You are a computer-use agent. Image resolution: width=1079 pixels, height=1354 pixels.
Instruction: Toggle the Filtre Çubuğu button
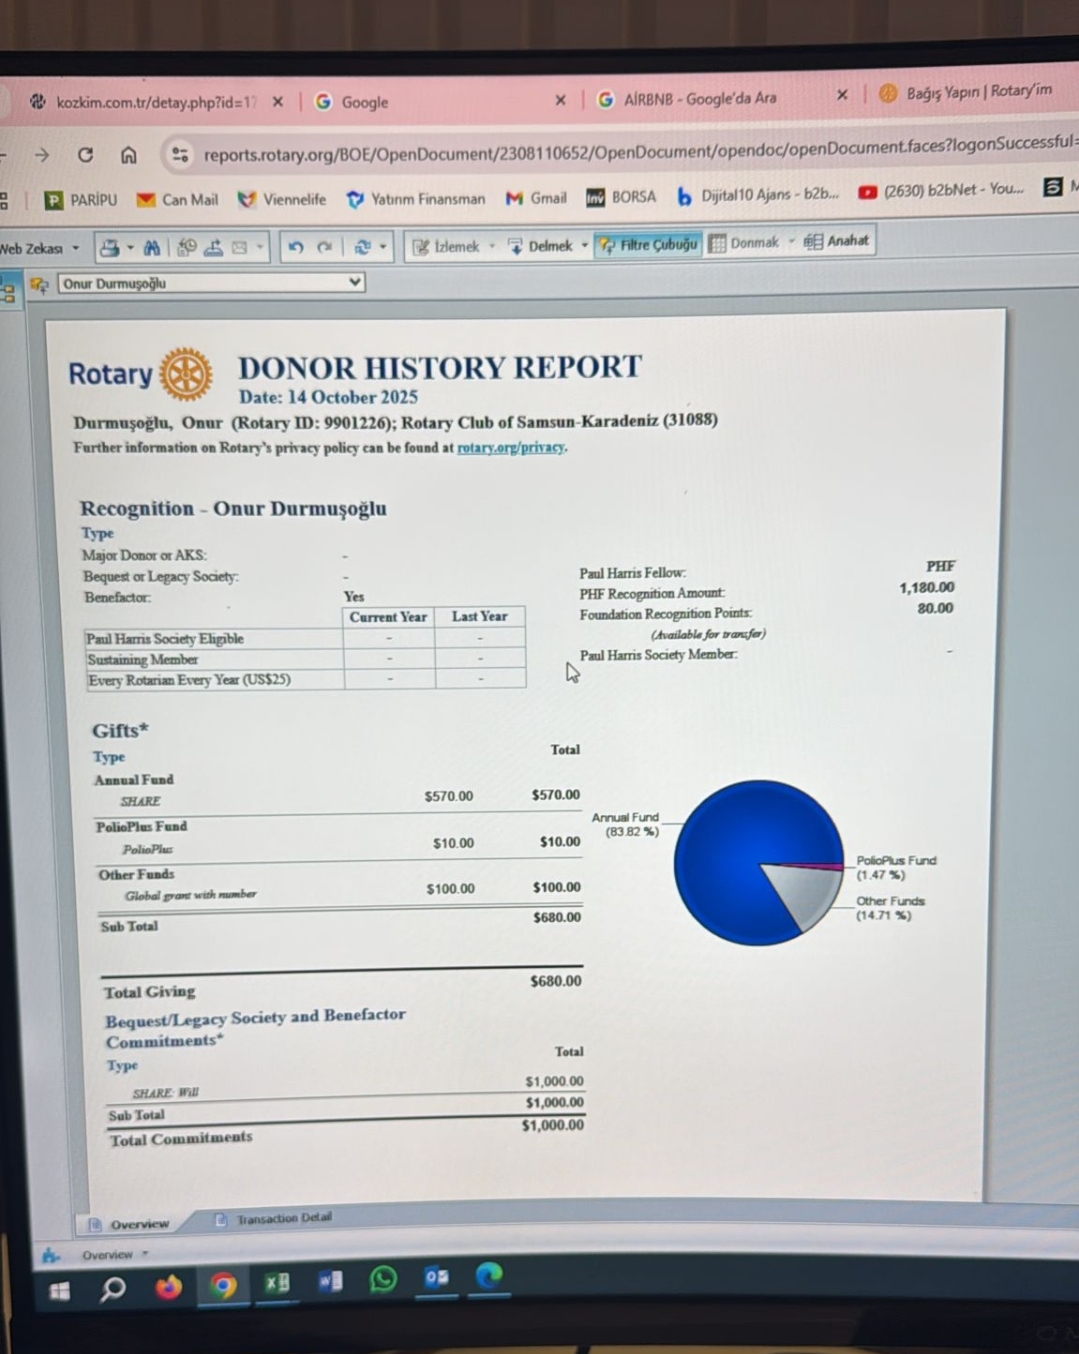(x=648, y=244)
